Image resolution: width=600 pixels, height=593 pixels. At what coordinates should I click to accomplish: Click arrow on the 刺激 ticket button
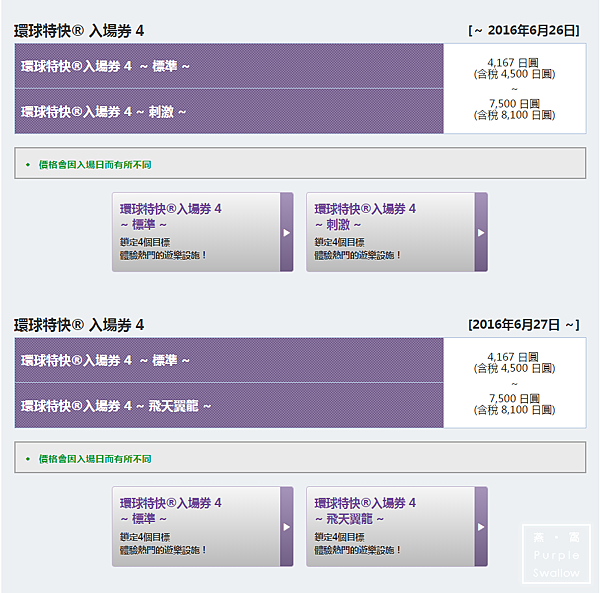(x=481, y=232)
